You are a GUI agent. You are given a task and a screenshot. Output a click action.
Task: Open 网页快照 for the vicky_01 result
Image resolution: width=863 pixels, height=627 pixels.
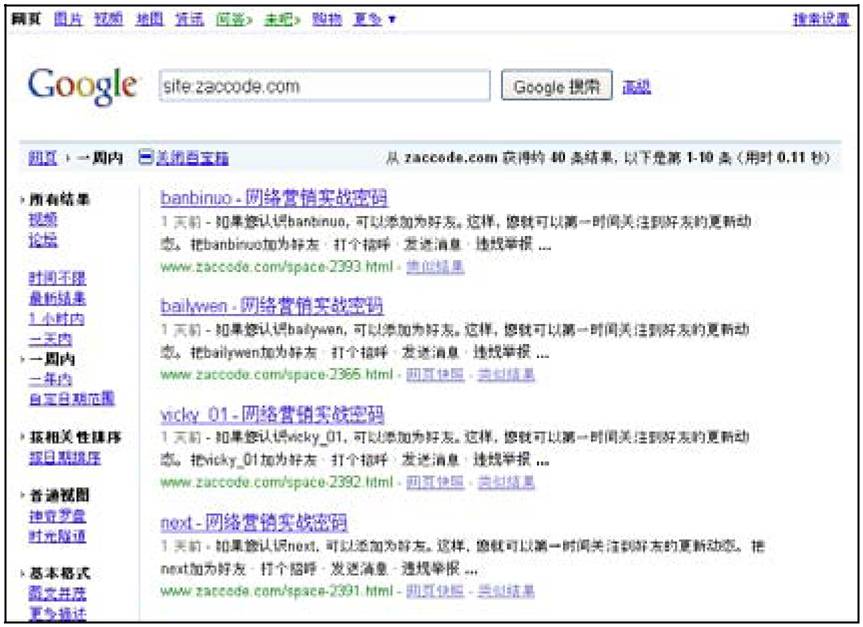435,483
